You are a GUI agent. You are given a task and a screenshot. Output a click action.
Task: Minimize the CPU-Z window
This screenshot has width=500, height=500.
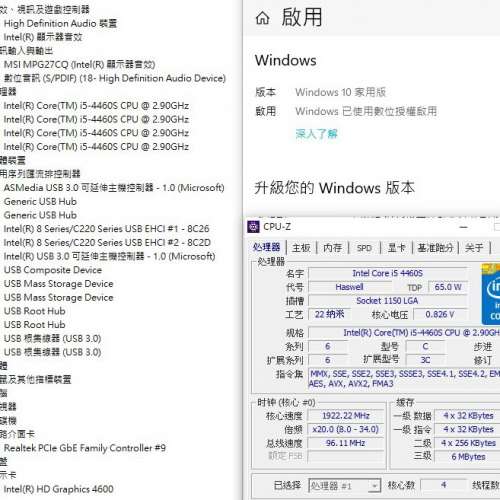[464, 227]
